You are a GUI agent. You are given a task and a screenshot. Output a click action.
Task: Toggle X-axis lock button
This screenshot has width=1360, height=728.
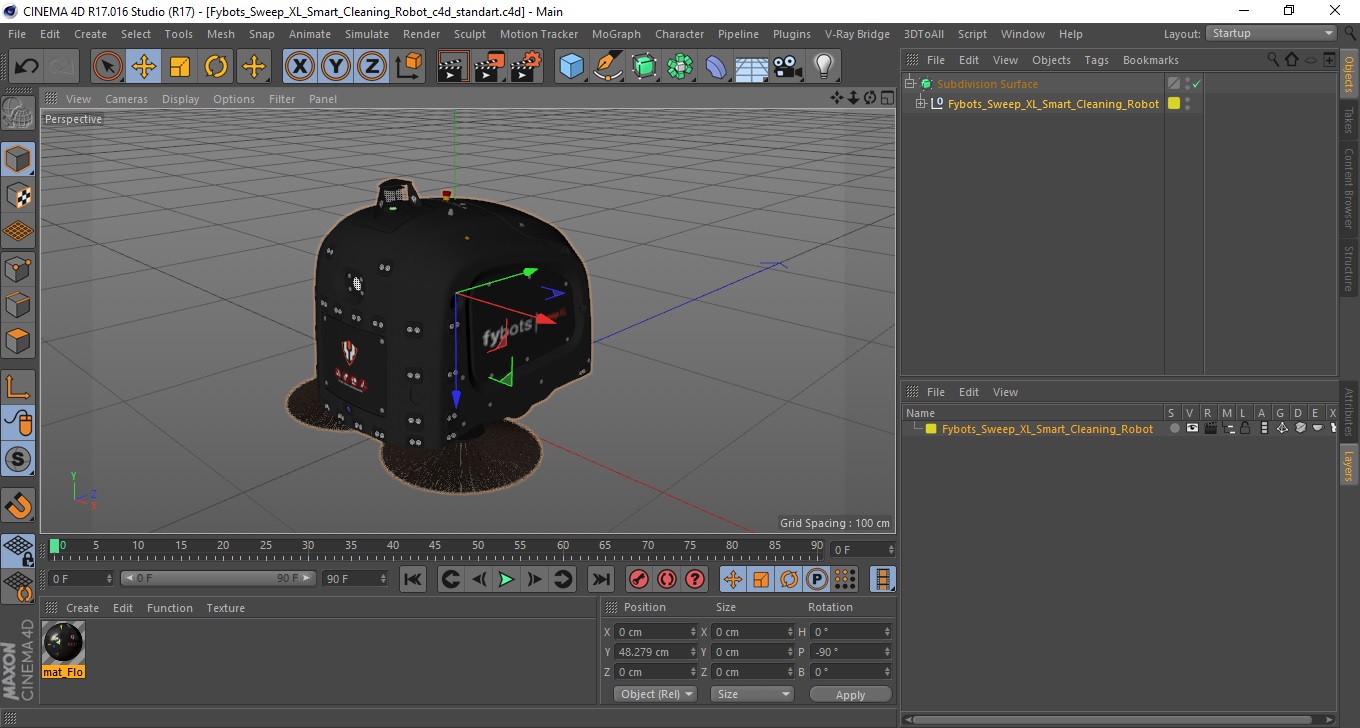[x=300, y=67]
